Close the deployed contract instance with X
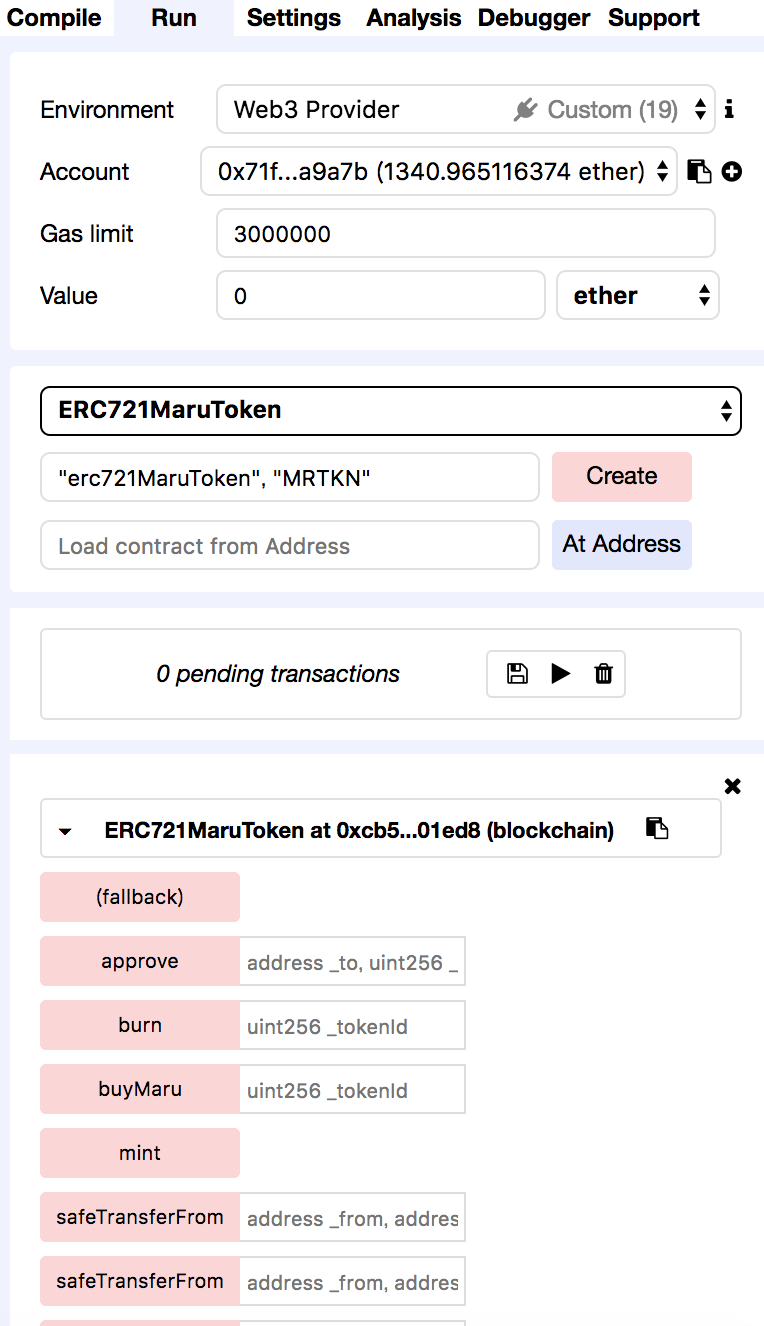Image resolution: width=764 pixels, height=1326 pixels. click(x=733, y=786)
